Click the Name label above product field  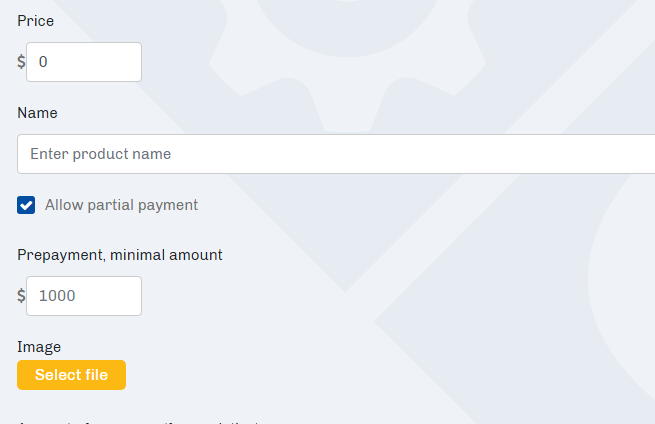(37, 113)
